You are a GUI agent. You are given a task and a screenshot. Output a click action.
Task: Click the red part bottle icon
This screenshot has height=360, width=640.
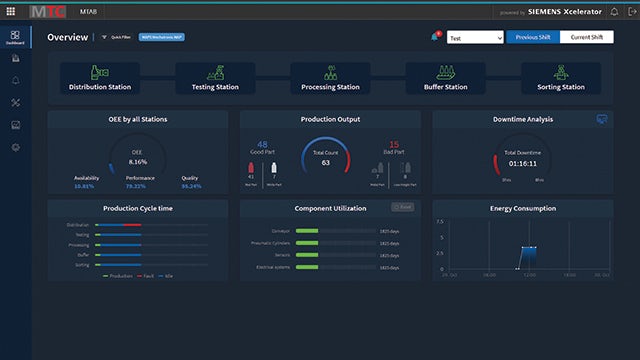pos(251,167)
